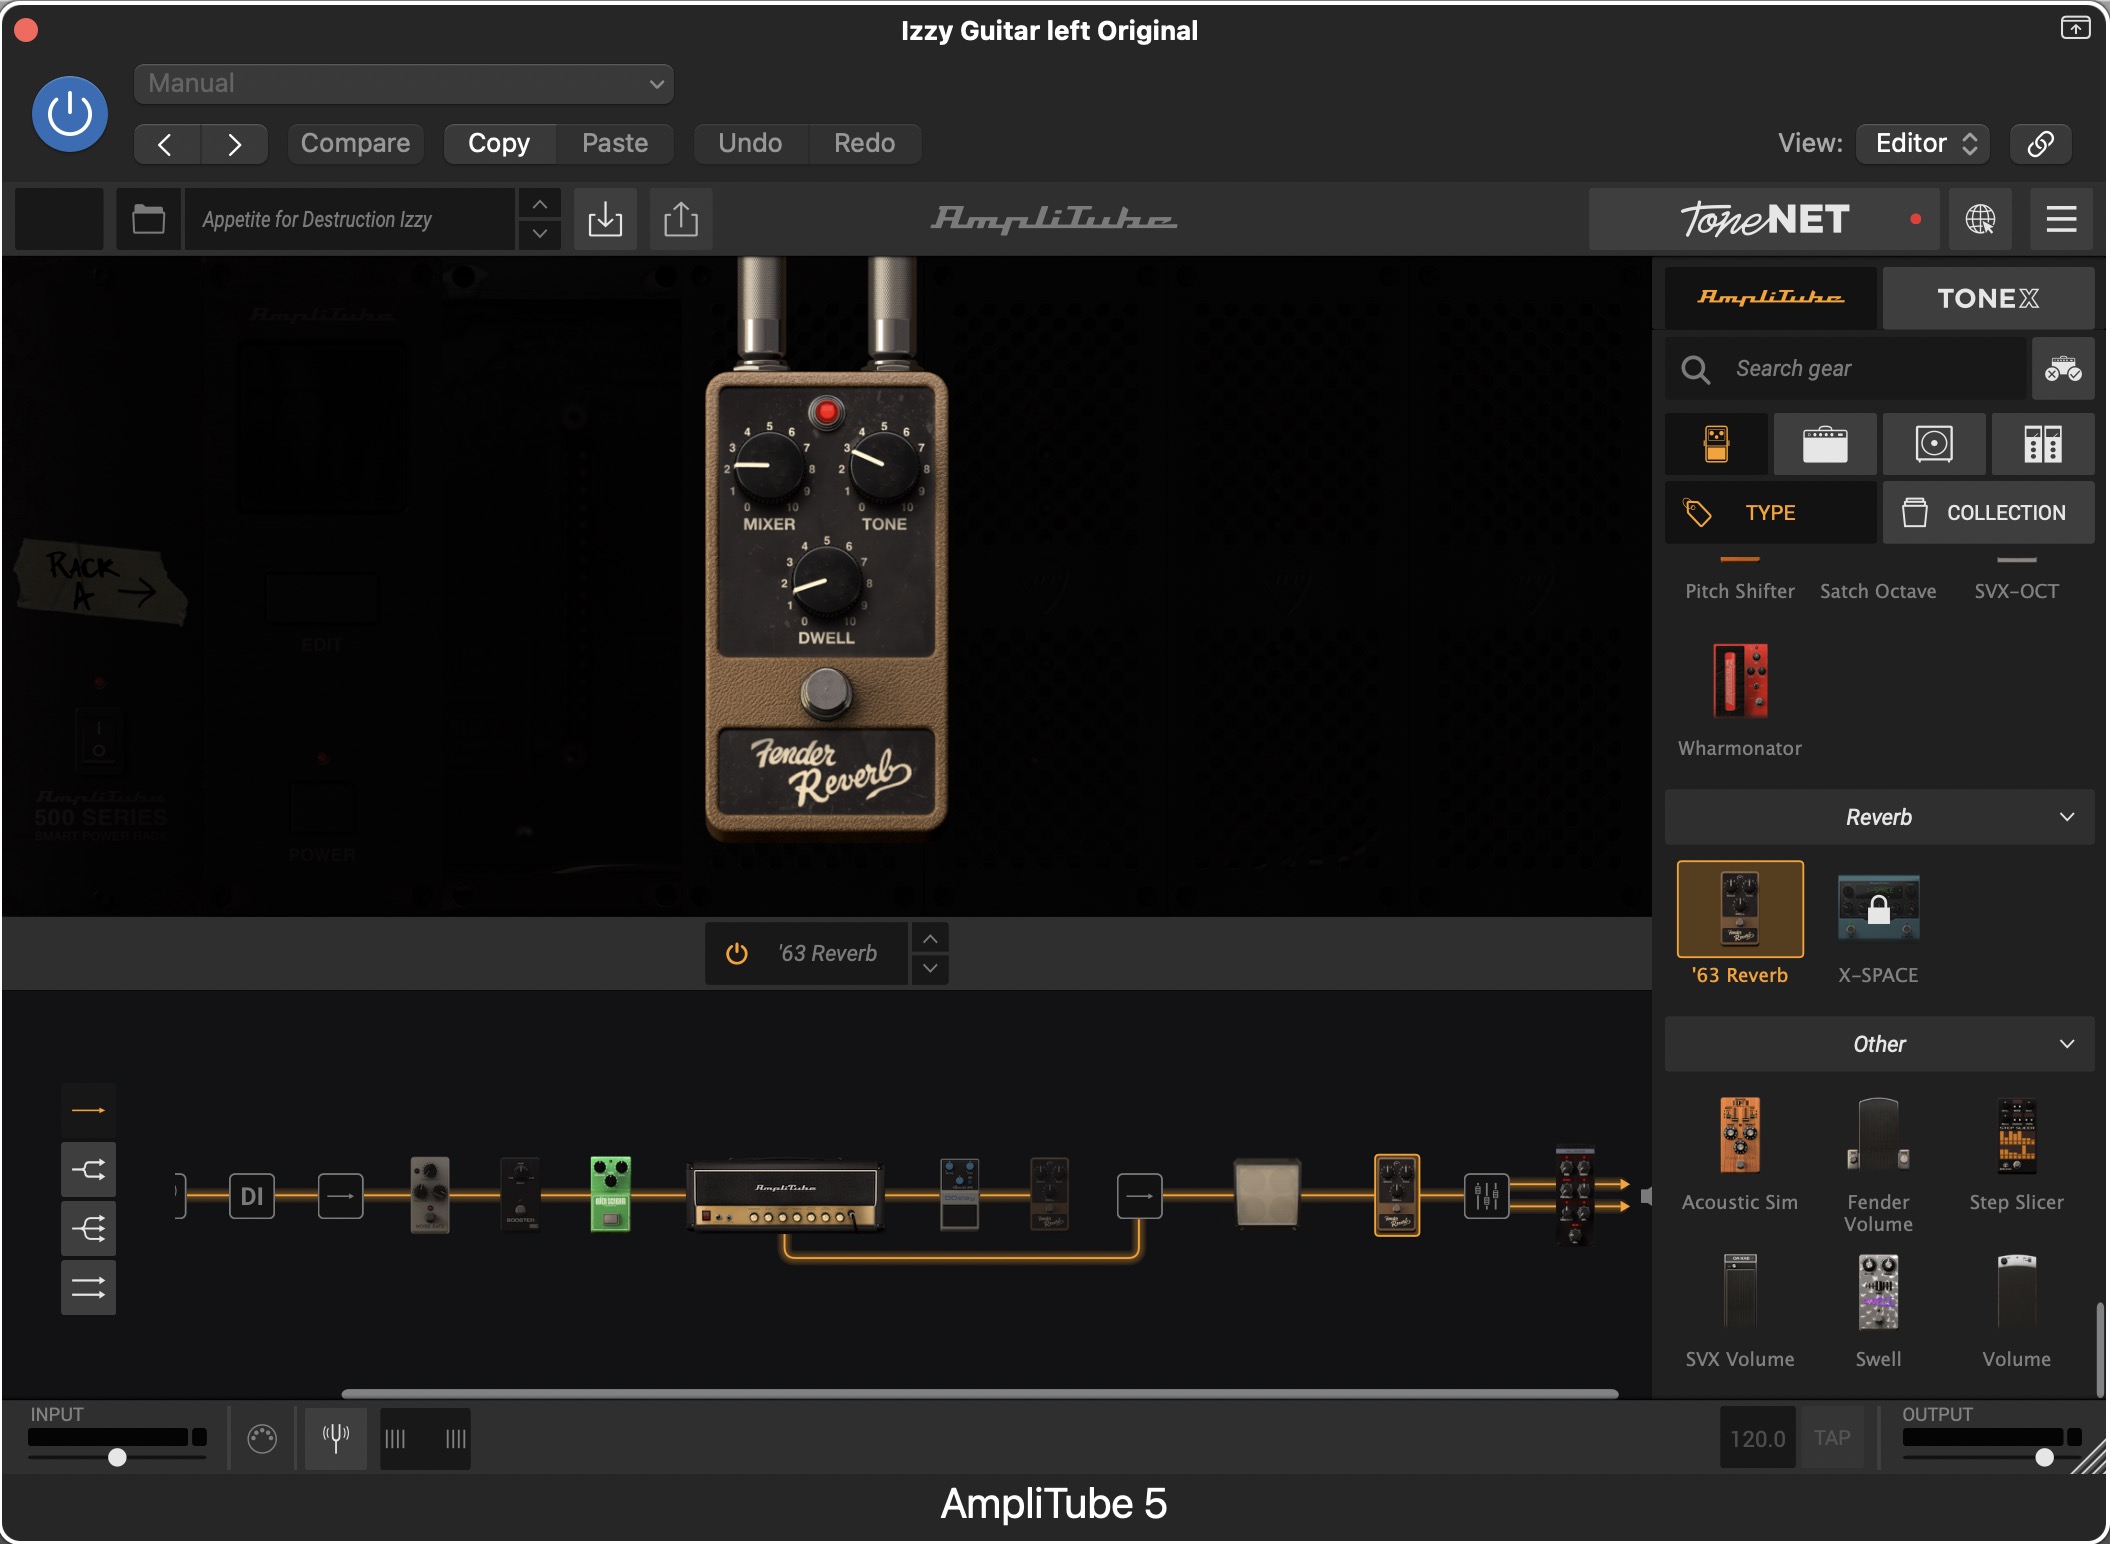Open the Manual preset dropdown
2110x1544 pixels.
[x=404, y=84]
